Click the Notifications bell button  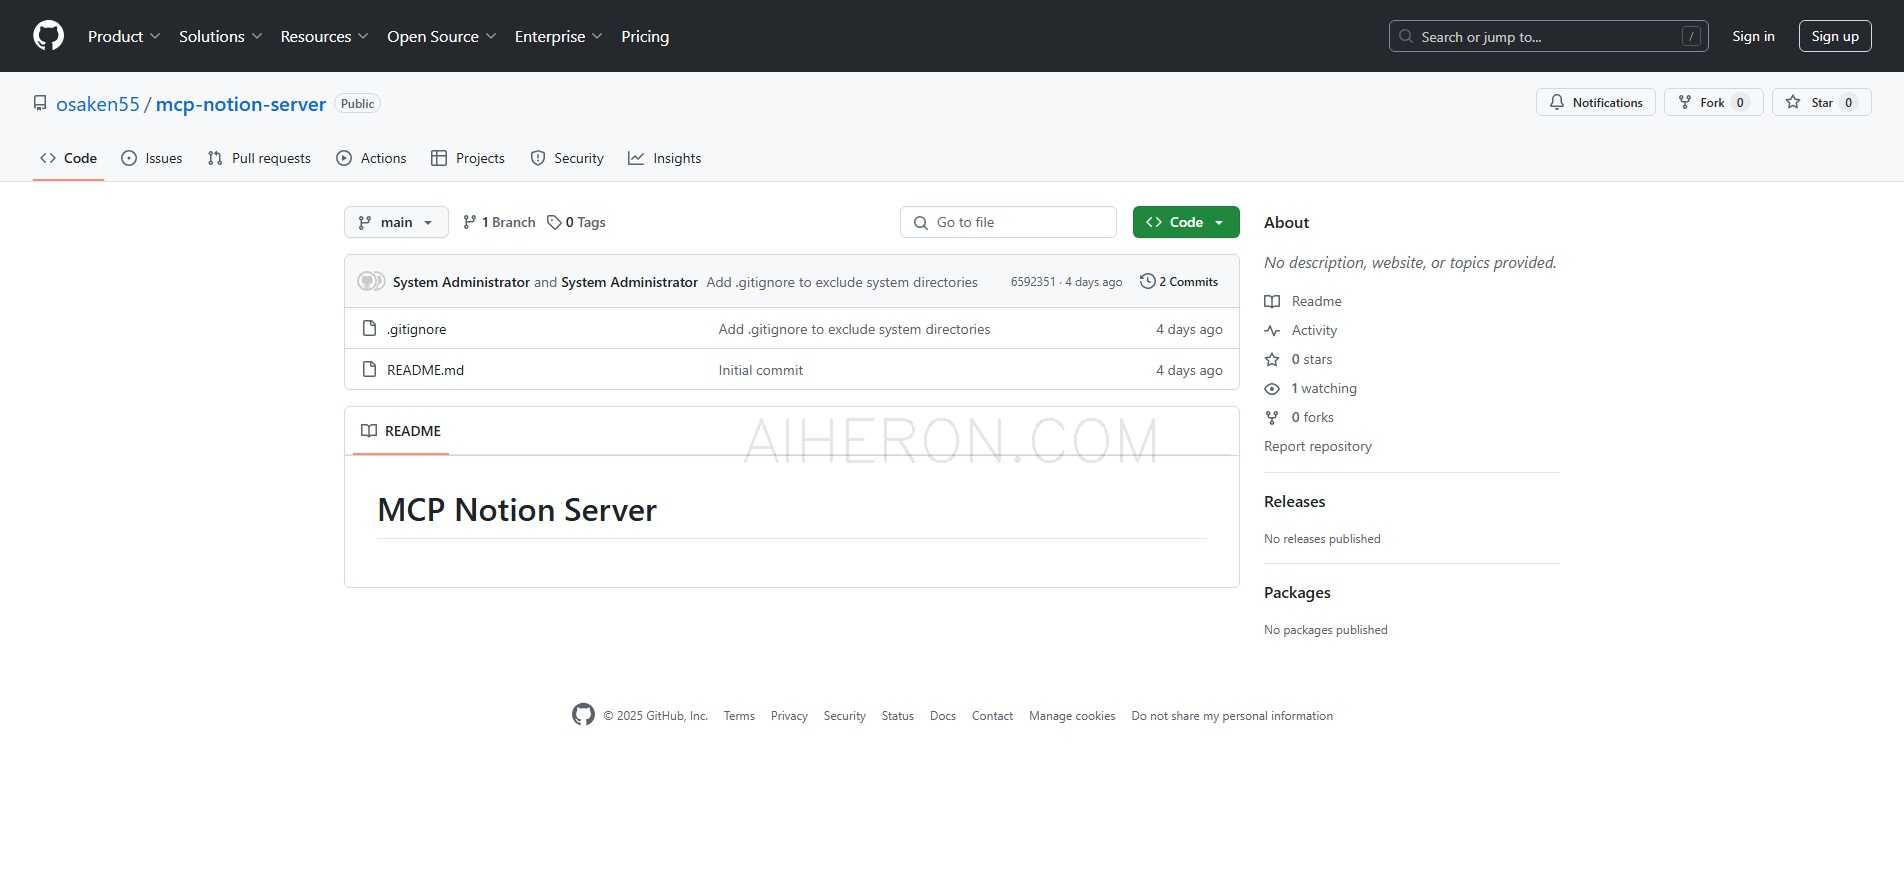1596,102
